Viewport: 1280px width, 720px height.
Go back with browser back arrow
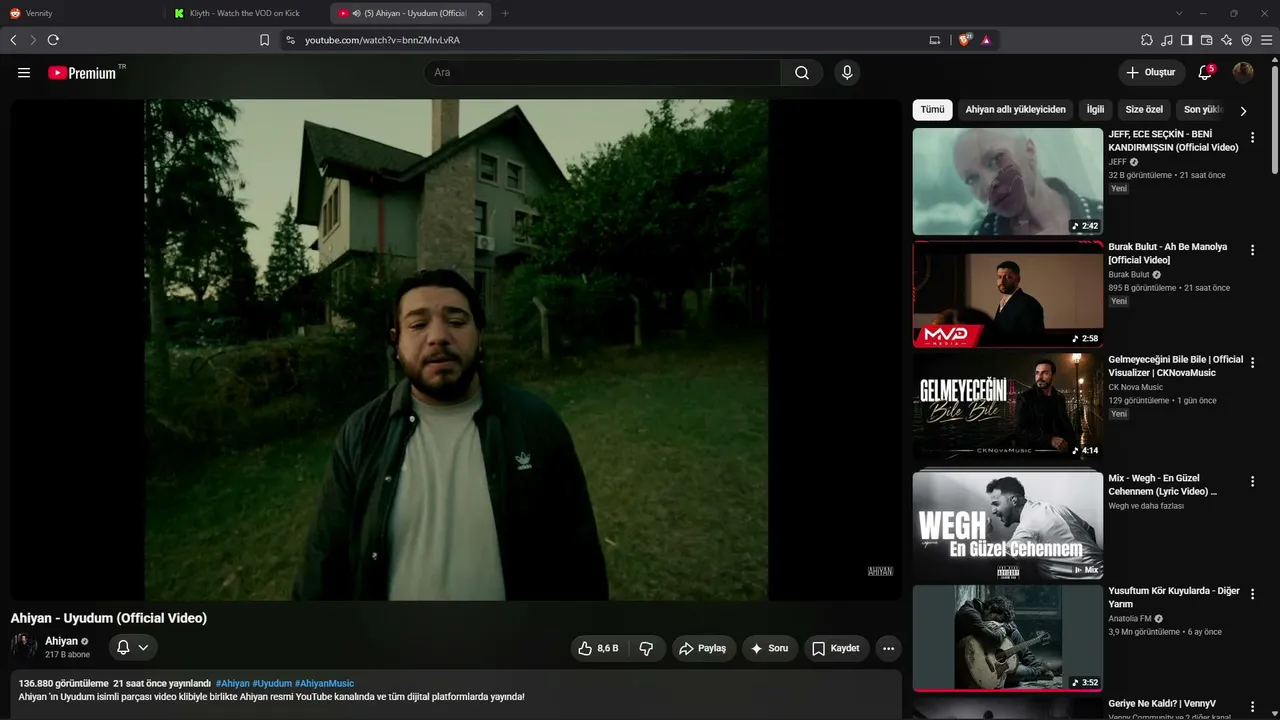(13, 40)
